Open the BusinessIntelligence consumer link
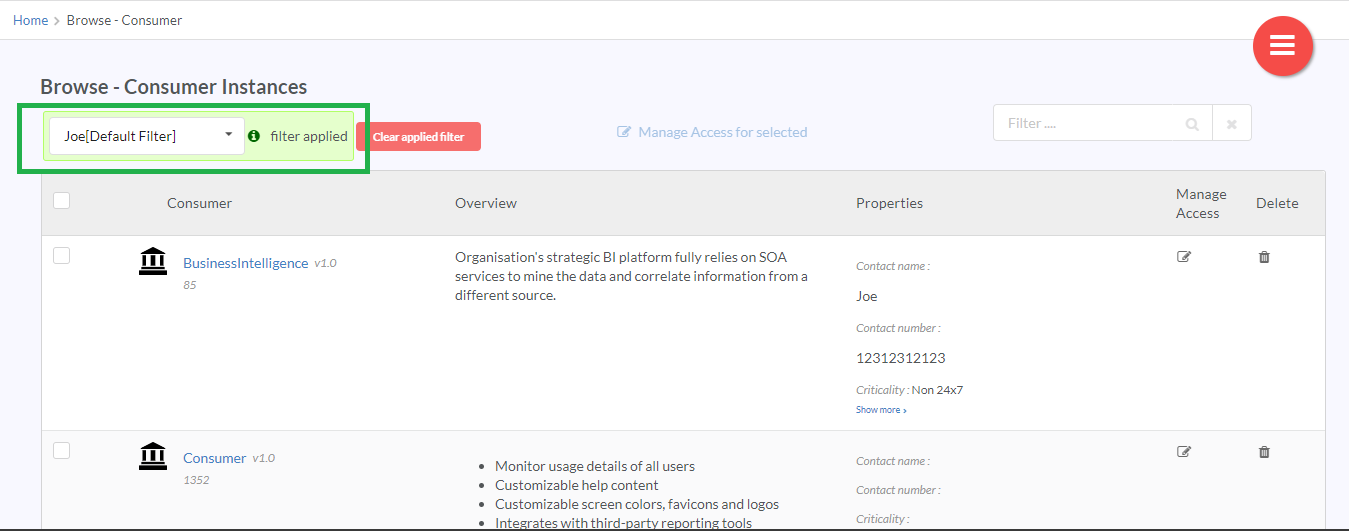Image resolution: width=1349 pixels, height=531 pixels. 245,263
